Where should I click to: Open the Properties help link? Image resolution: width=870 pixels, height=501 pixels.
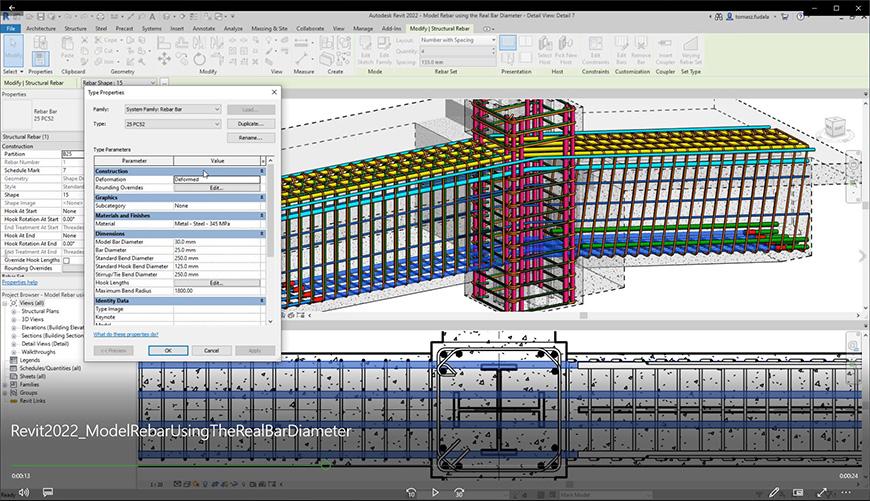point(19,282)
